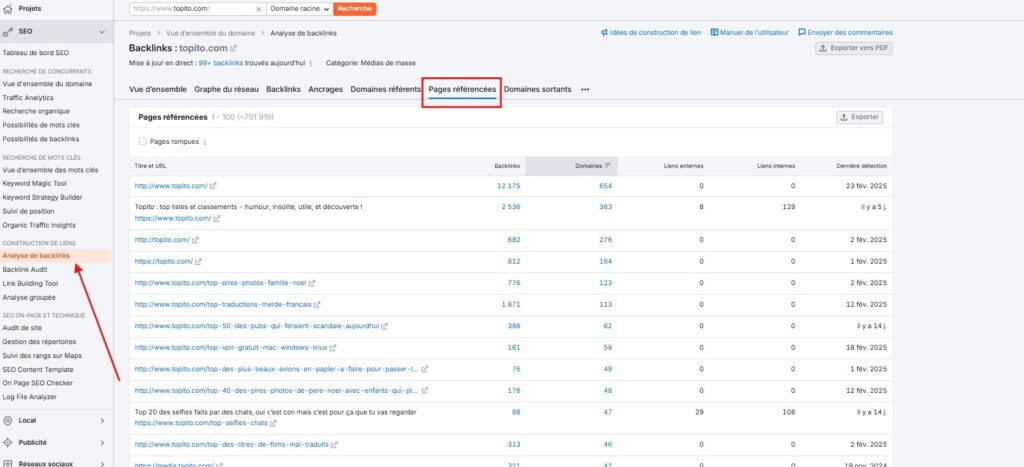Click backlinks count 1 871
The height and width of the screenshot is (467, 1024).
[x=511, y=304]
